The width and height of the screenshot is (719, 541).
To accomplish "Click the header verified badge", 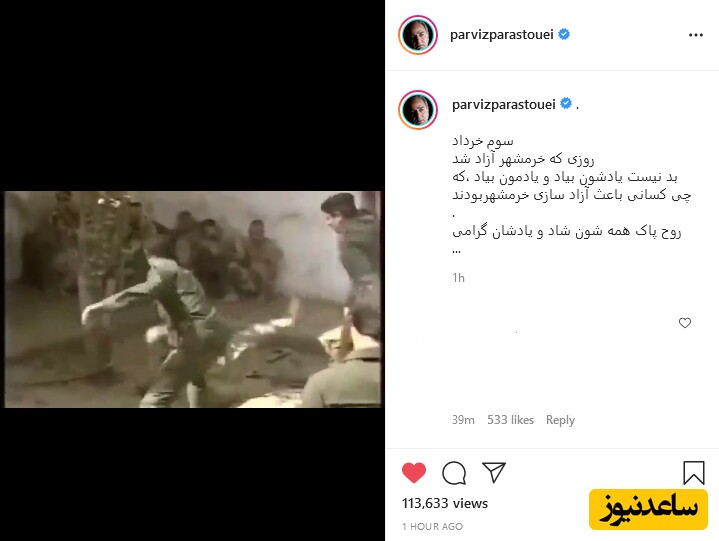I will tap(564, 34).
